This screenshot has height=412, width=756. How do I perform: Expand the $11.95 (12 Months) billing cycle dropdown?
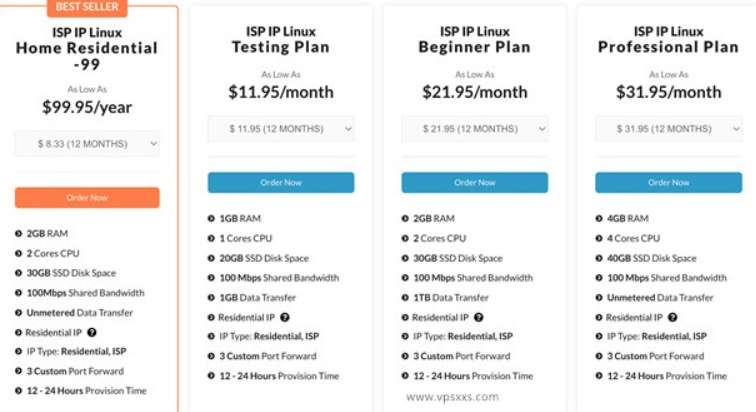click(280, 128)
